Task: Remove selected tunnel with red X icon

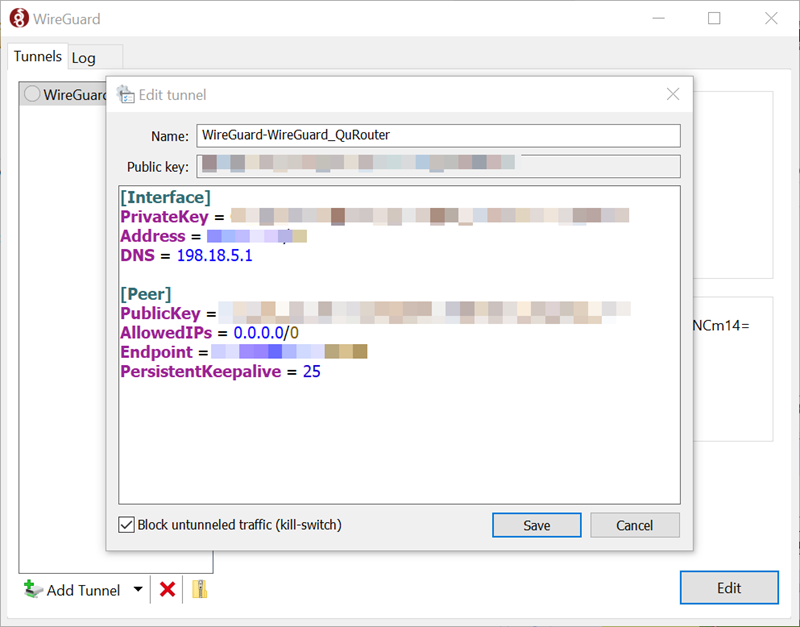Action: pos(167,590)
